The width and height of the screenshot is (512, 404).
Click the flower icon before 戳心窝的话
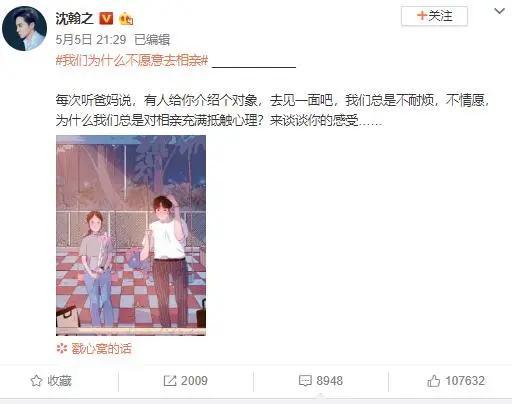[62, 349]
